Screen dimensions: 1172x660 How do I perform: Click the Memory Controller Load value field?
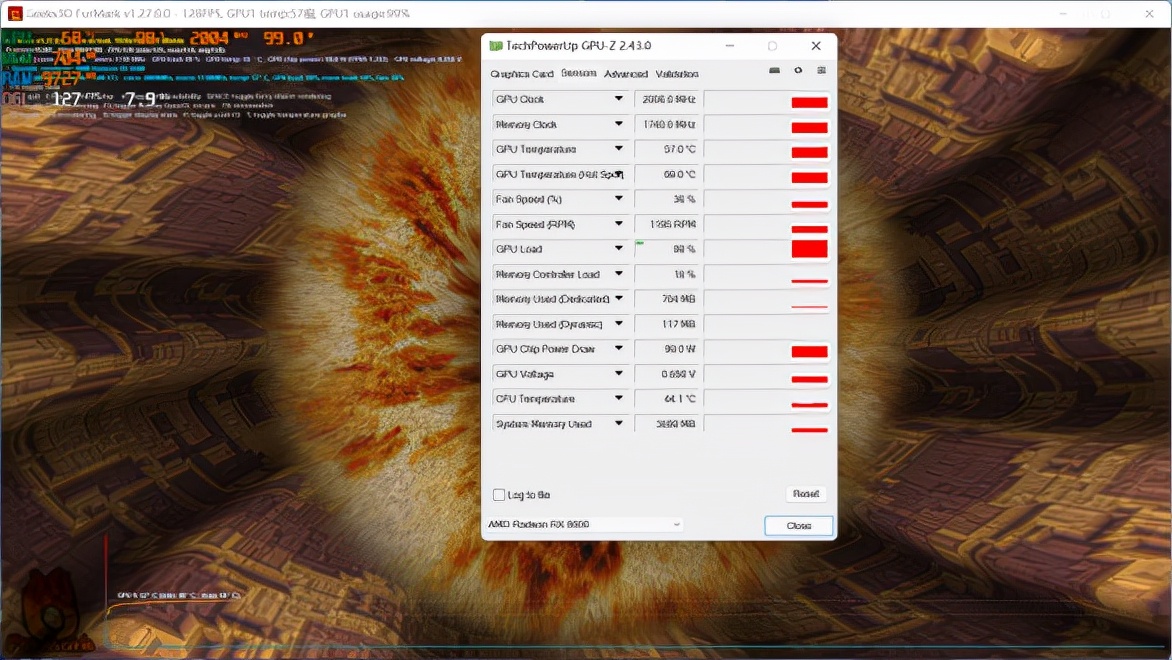[x=667, y=274]
